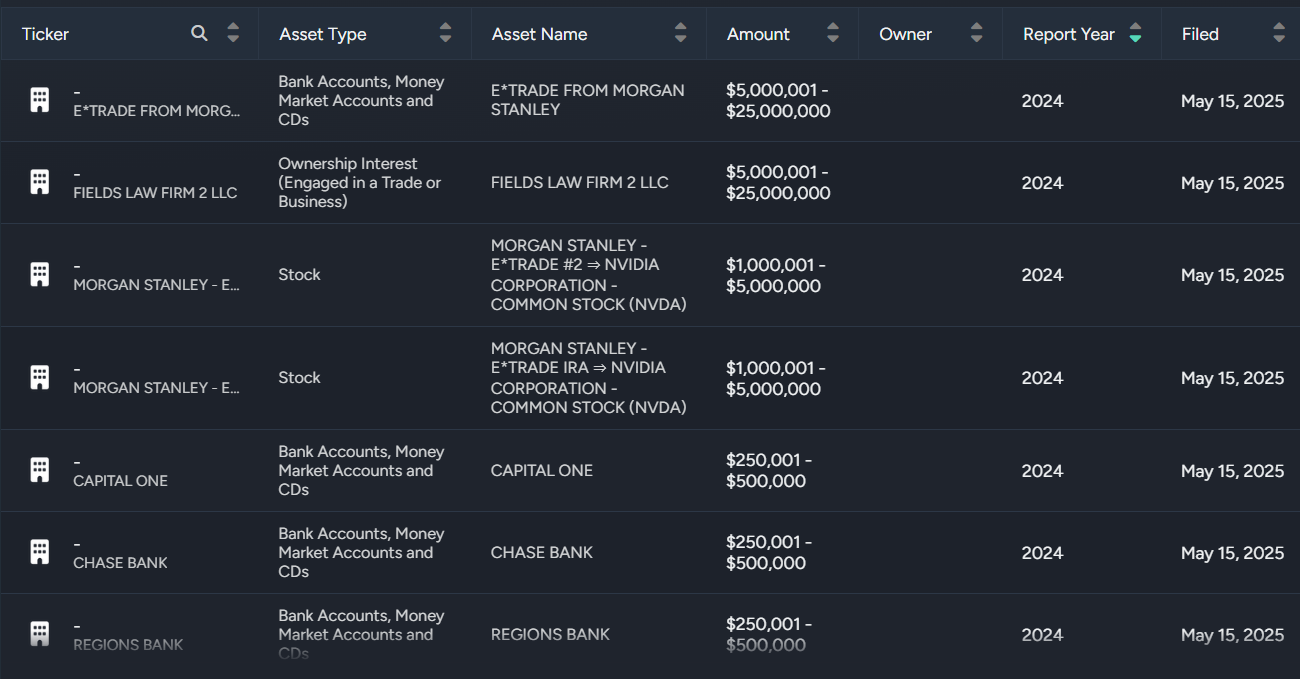
Task: Click building icon for E*TRADE IRA NVIDIA row
Action: pos(39,377)
